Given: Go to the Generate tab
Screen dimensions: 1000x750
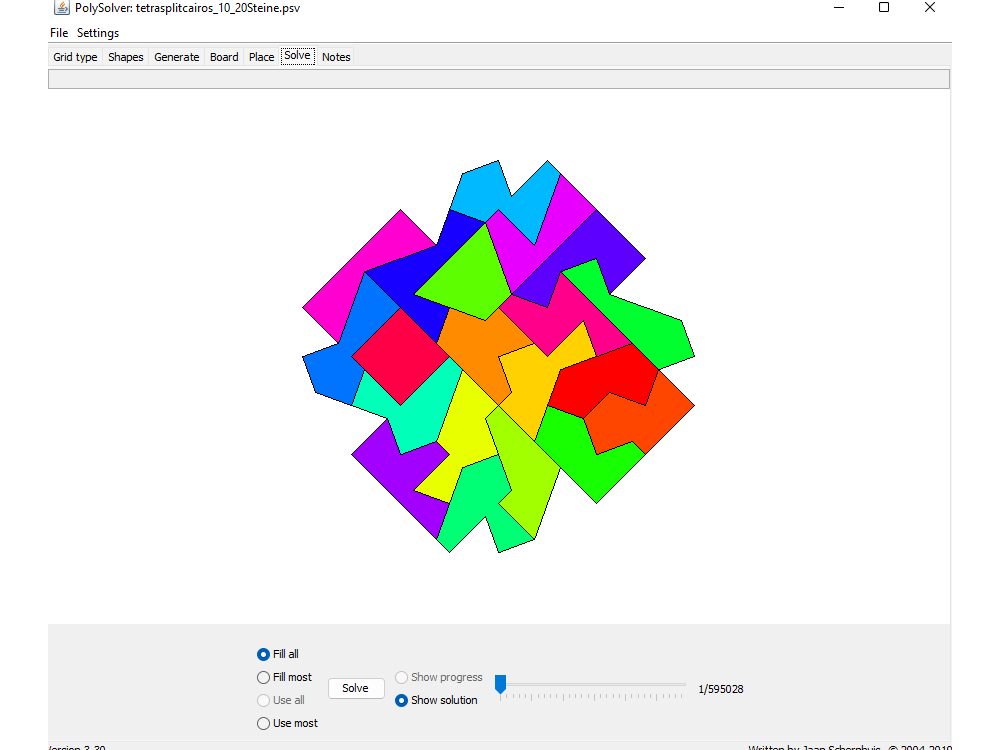Looking at the screenshot, I should point(177,57).
